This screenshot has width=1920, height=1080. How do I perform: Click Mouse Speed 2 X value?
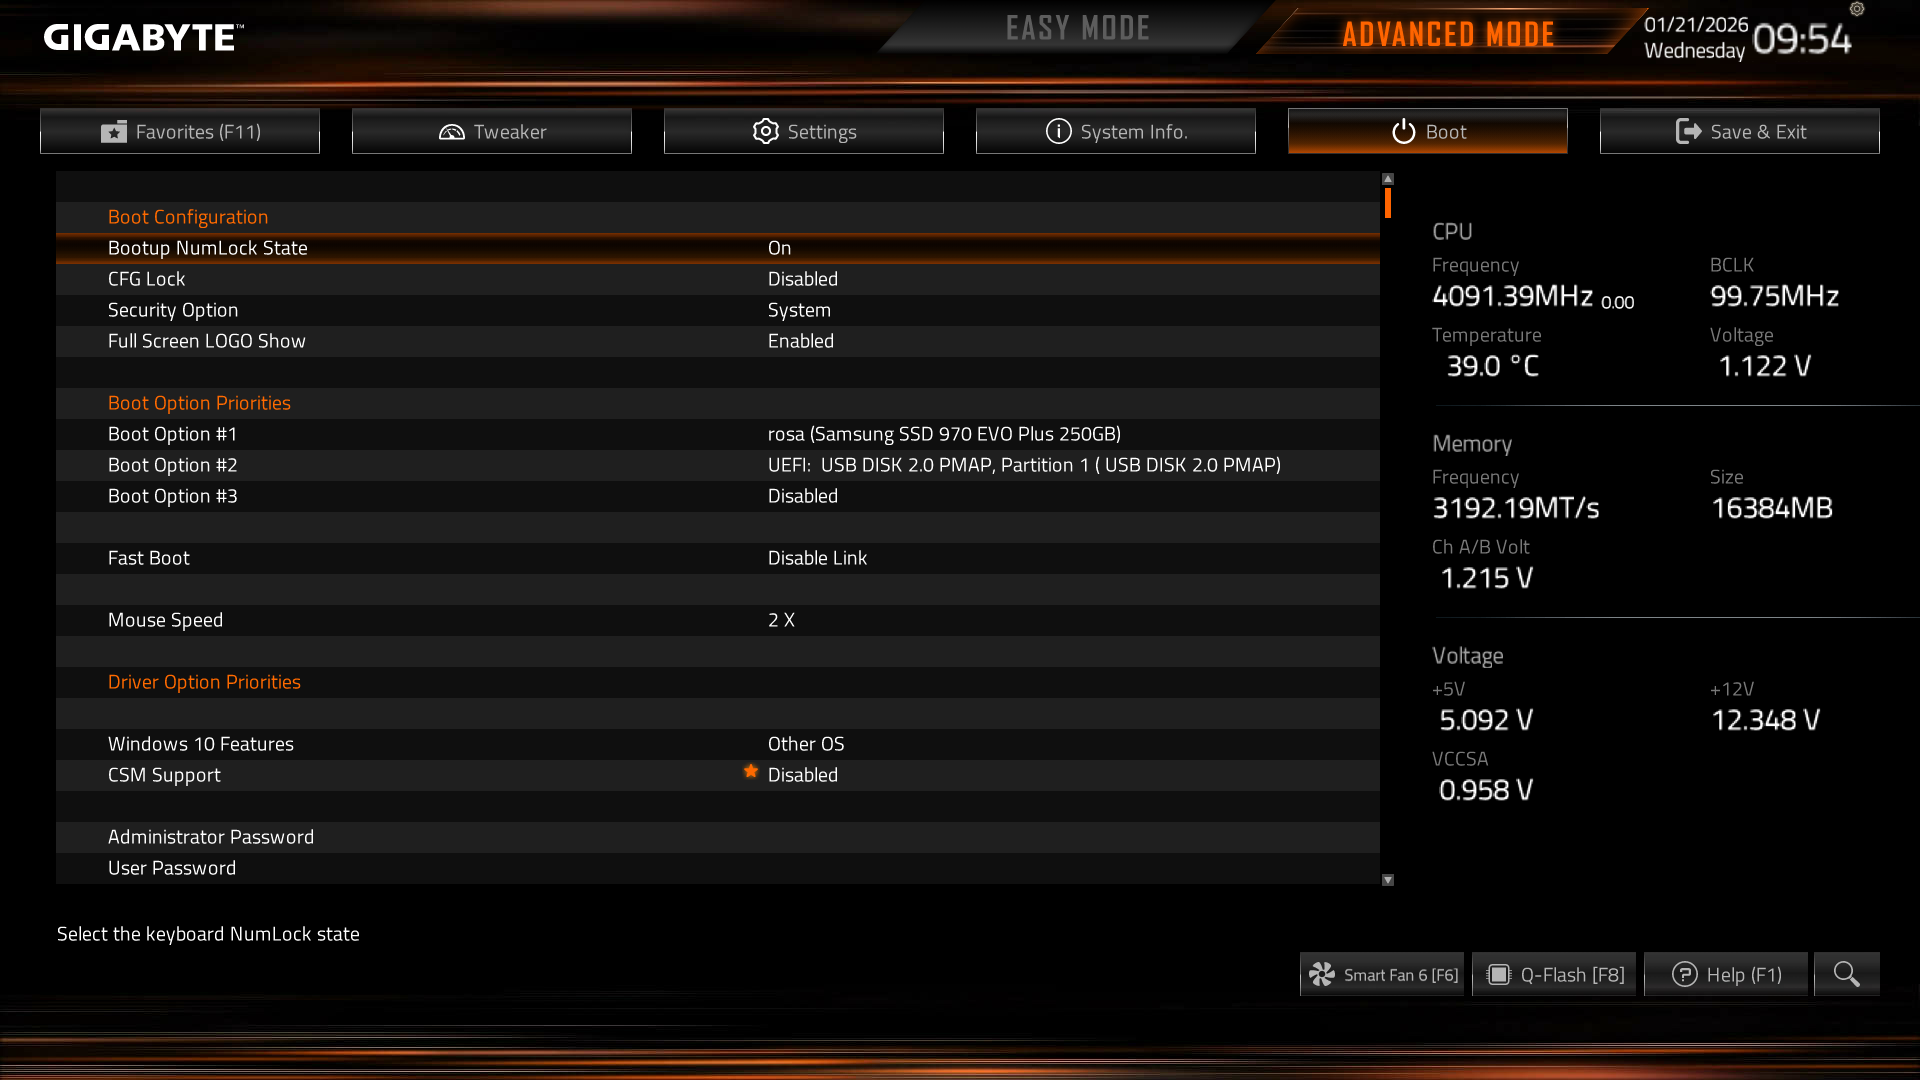coord(781,620)
